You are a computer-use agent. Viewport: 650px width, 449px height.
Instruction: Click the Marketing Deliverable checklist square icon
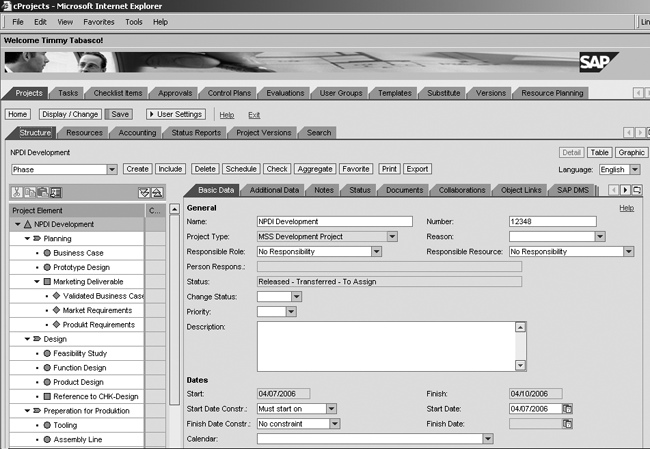tap(47, 282)
